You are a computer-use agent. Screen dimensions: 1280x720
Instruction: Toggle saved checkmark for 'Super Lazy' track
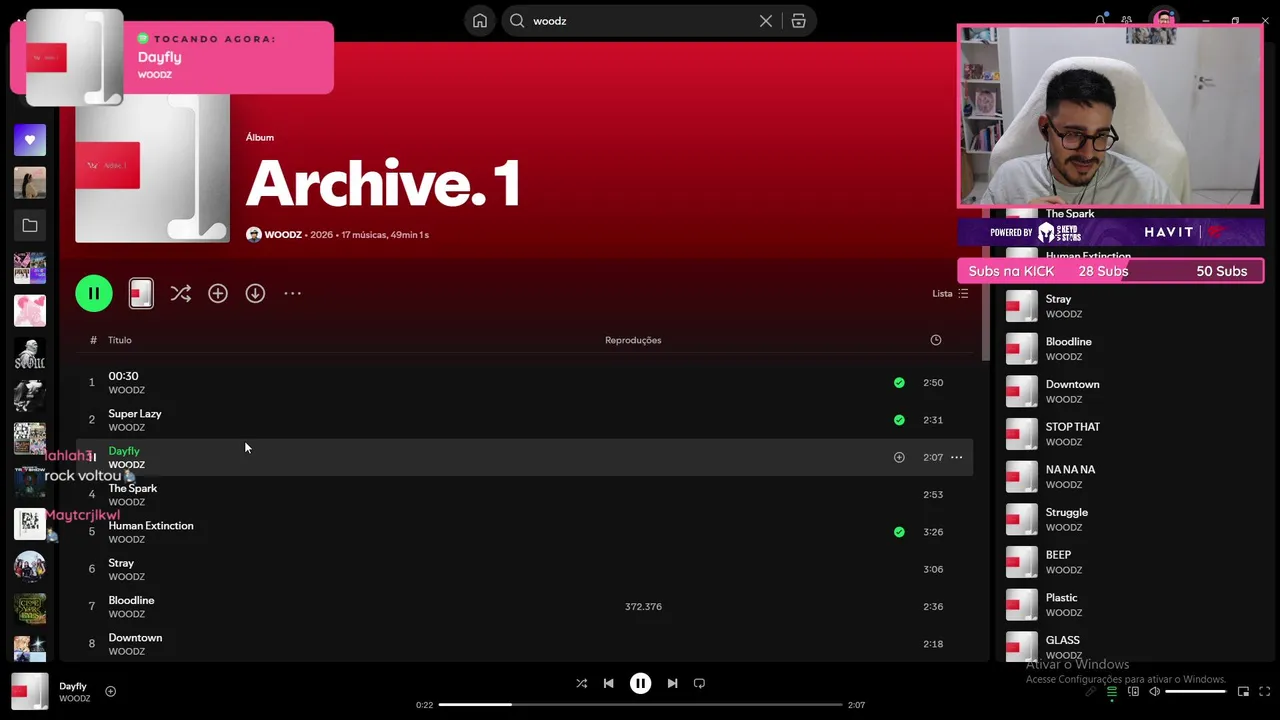899,419
